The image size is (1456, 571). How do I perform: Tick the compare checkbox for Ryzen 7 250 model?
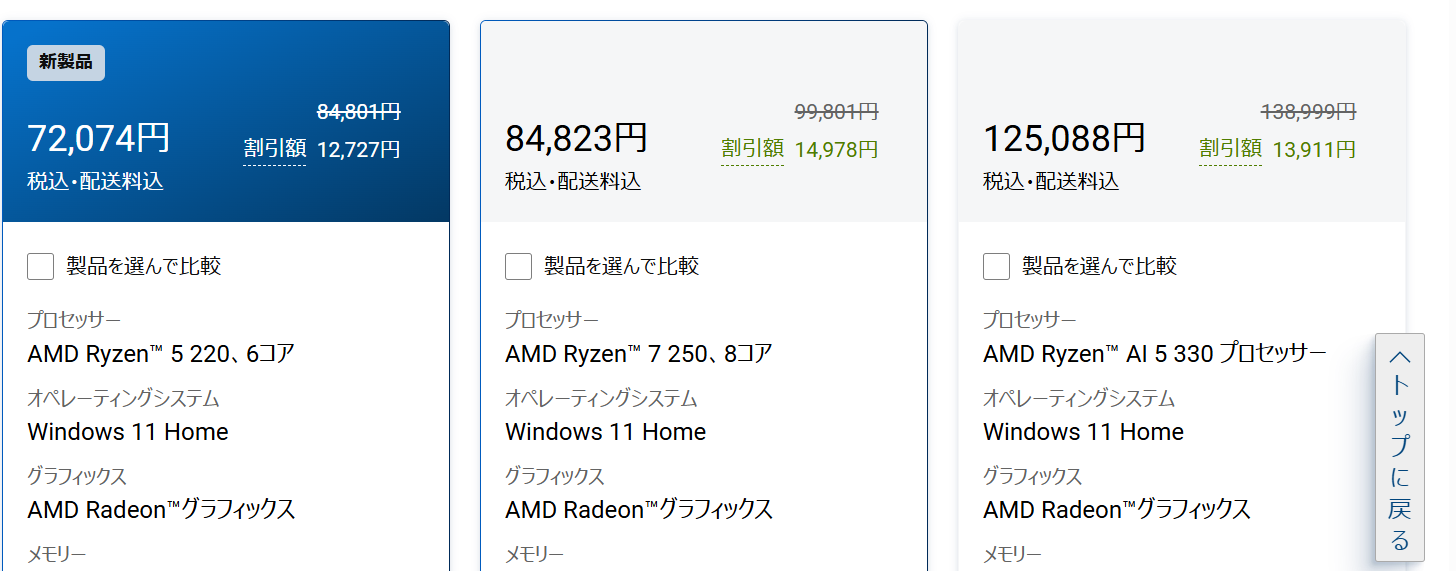(x=519, y=266)
